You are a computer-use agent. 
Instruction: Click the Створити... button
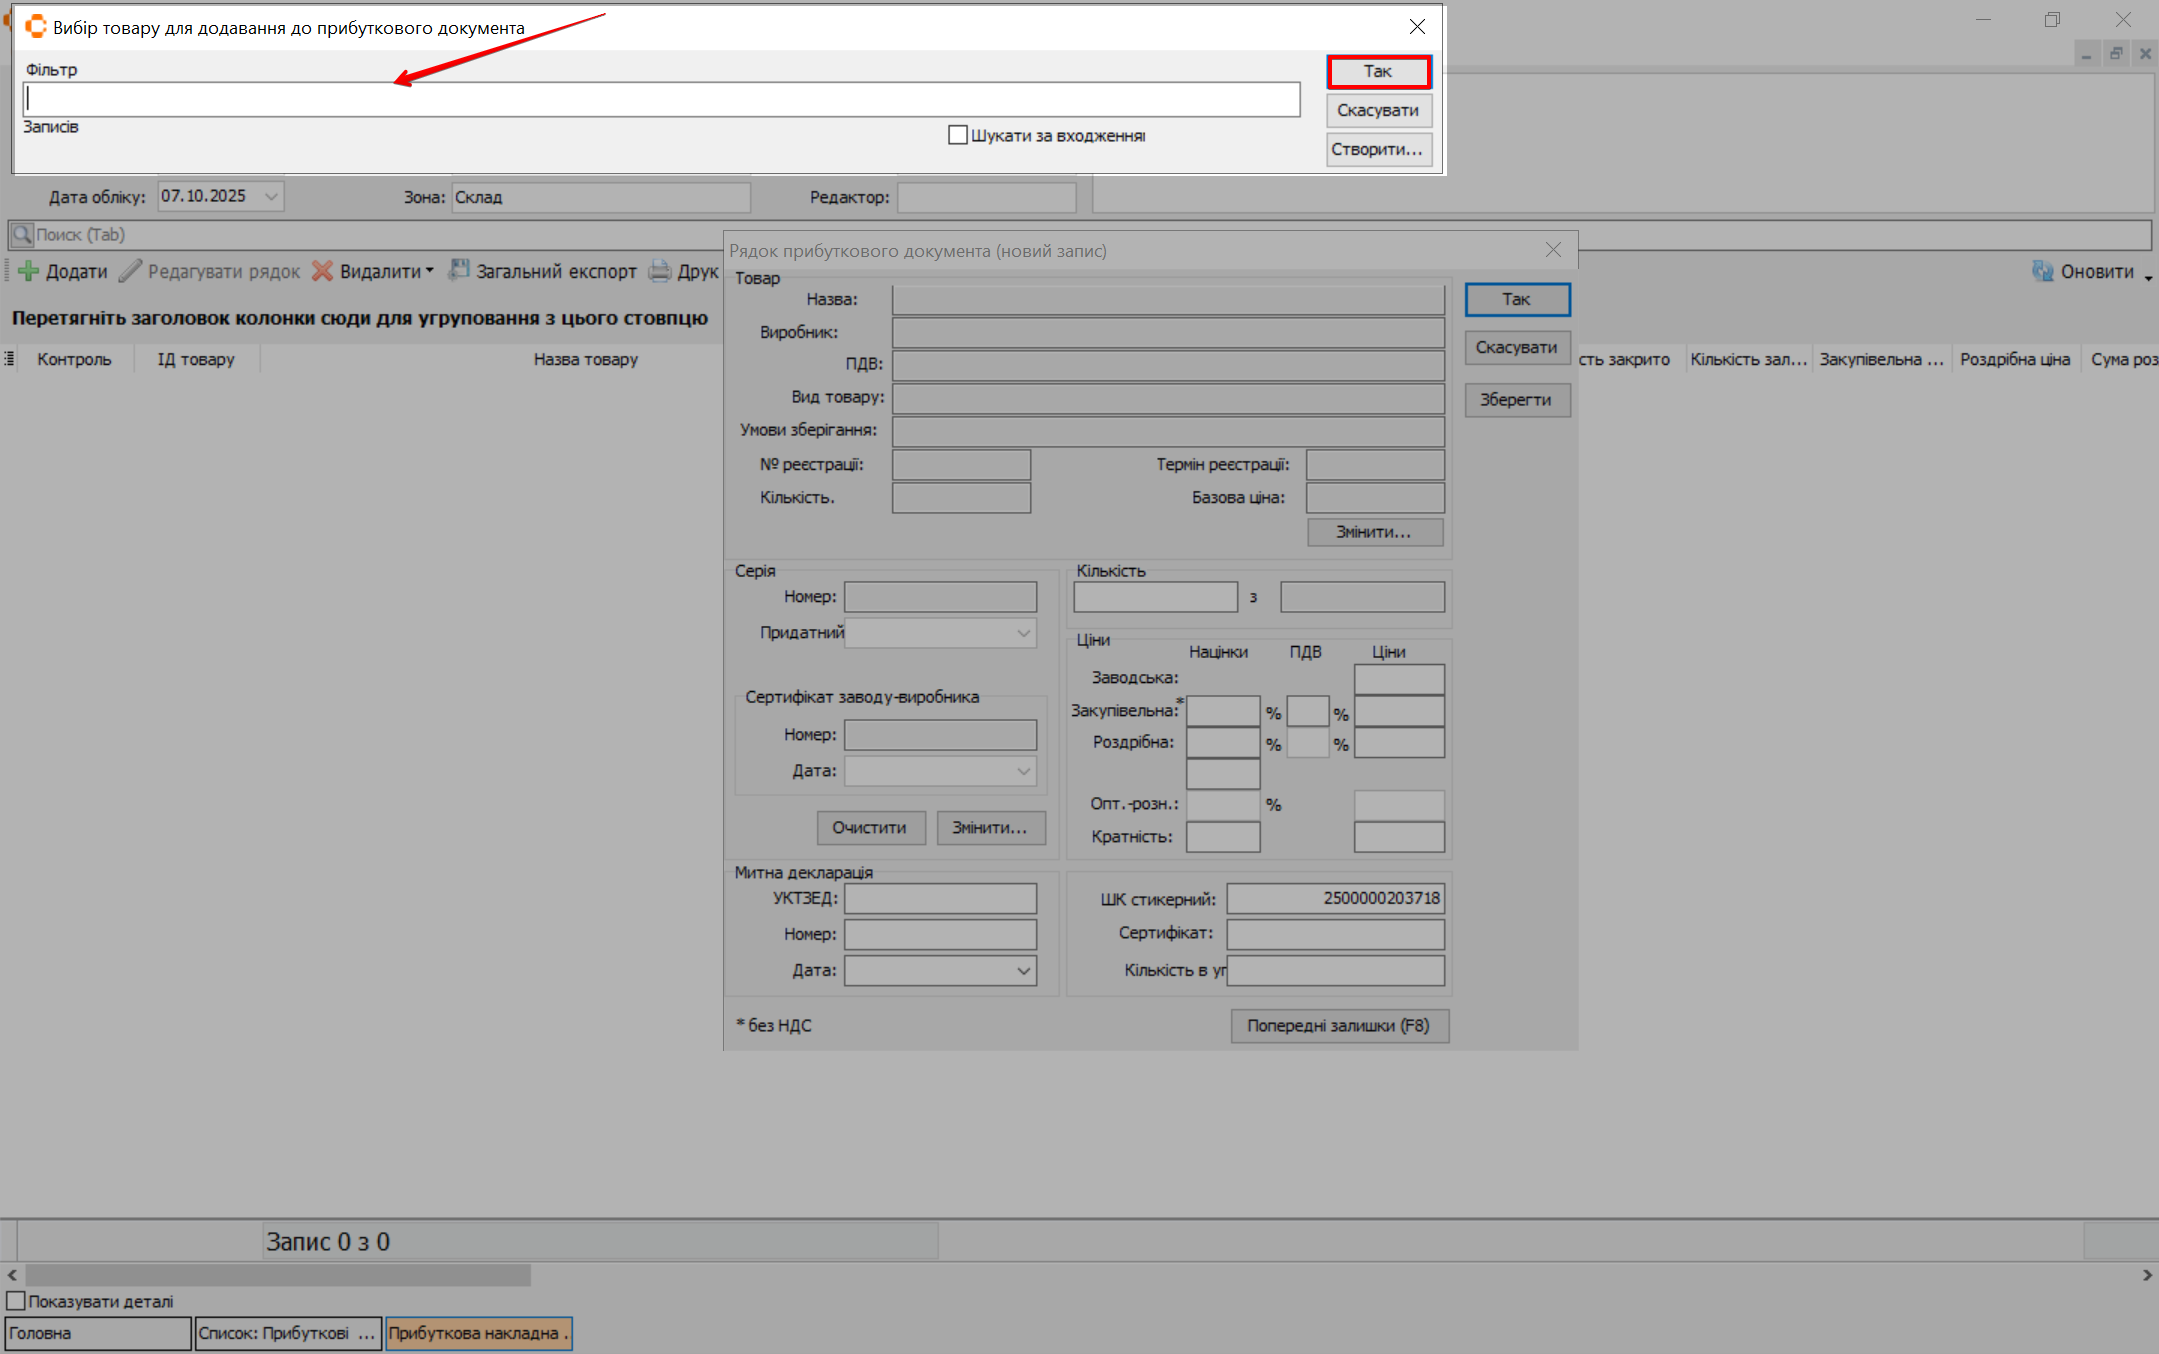point(1378,149)
